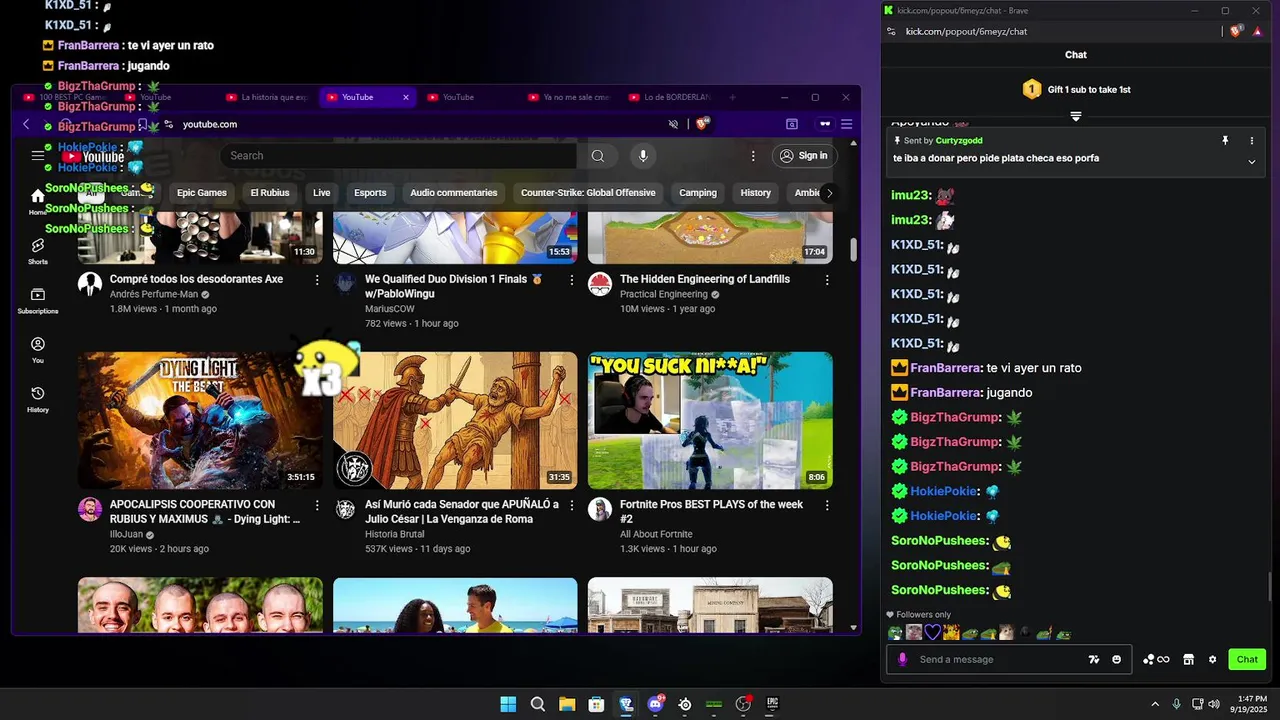Click pin icon on pinned chat message
Image resolution: width=1280 pixels, height=720 pixels.
1225,141
